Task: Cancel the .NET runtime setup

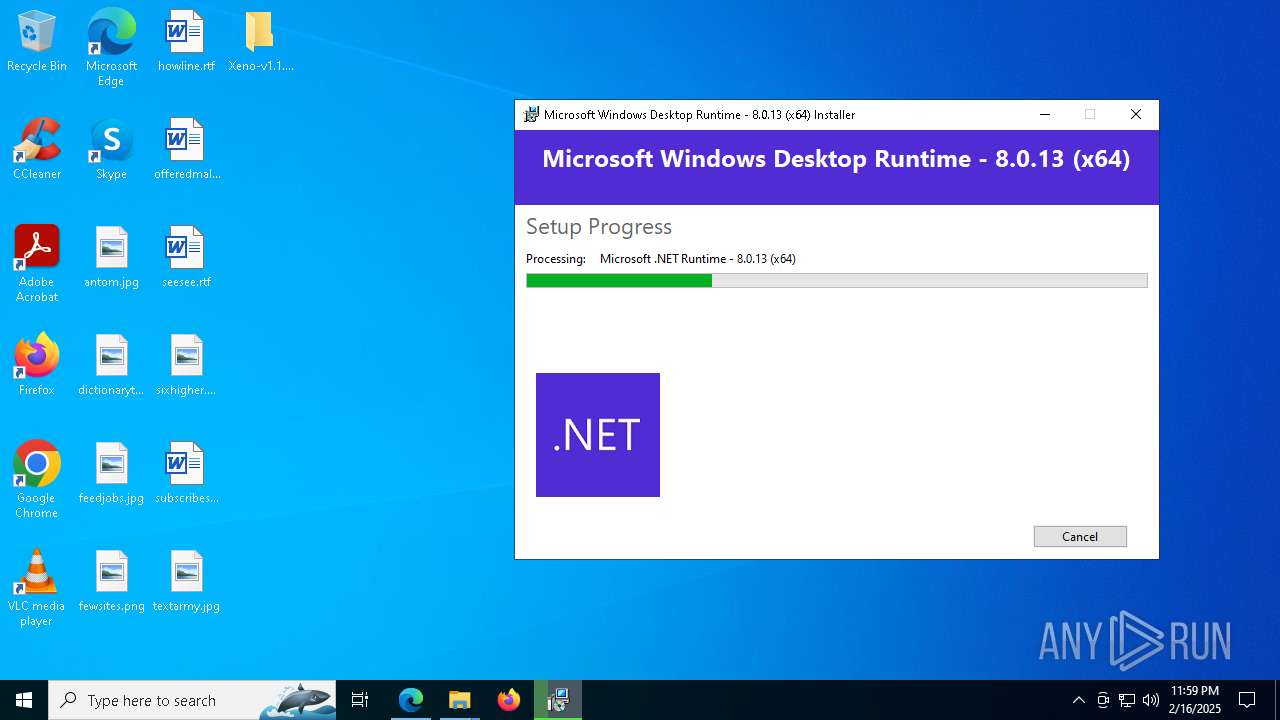Action: click(x=1080, y=537)
